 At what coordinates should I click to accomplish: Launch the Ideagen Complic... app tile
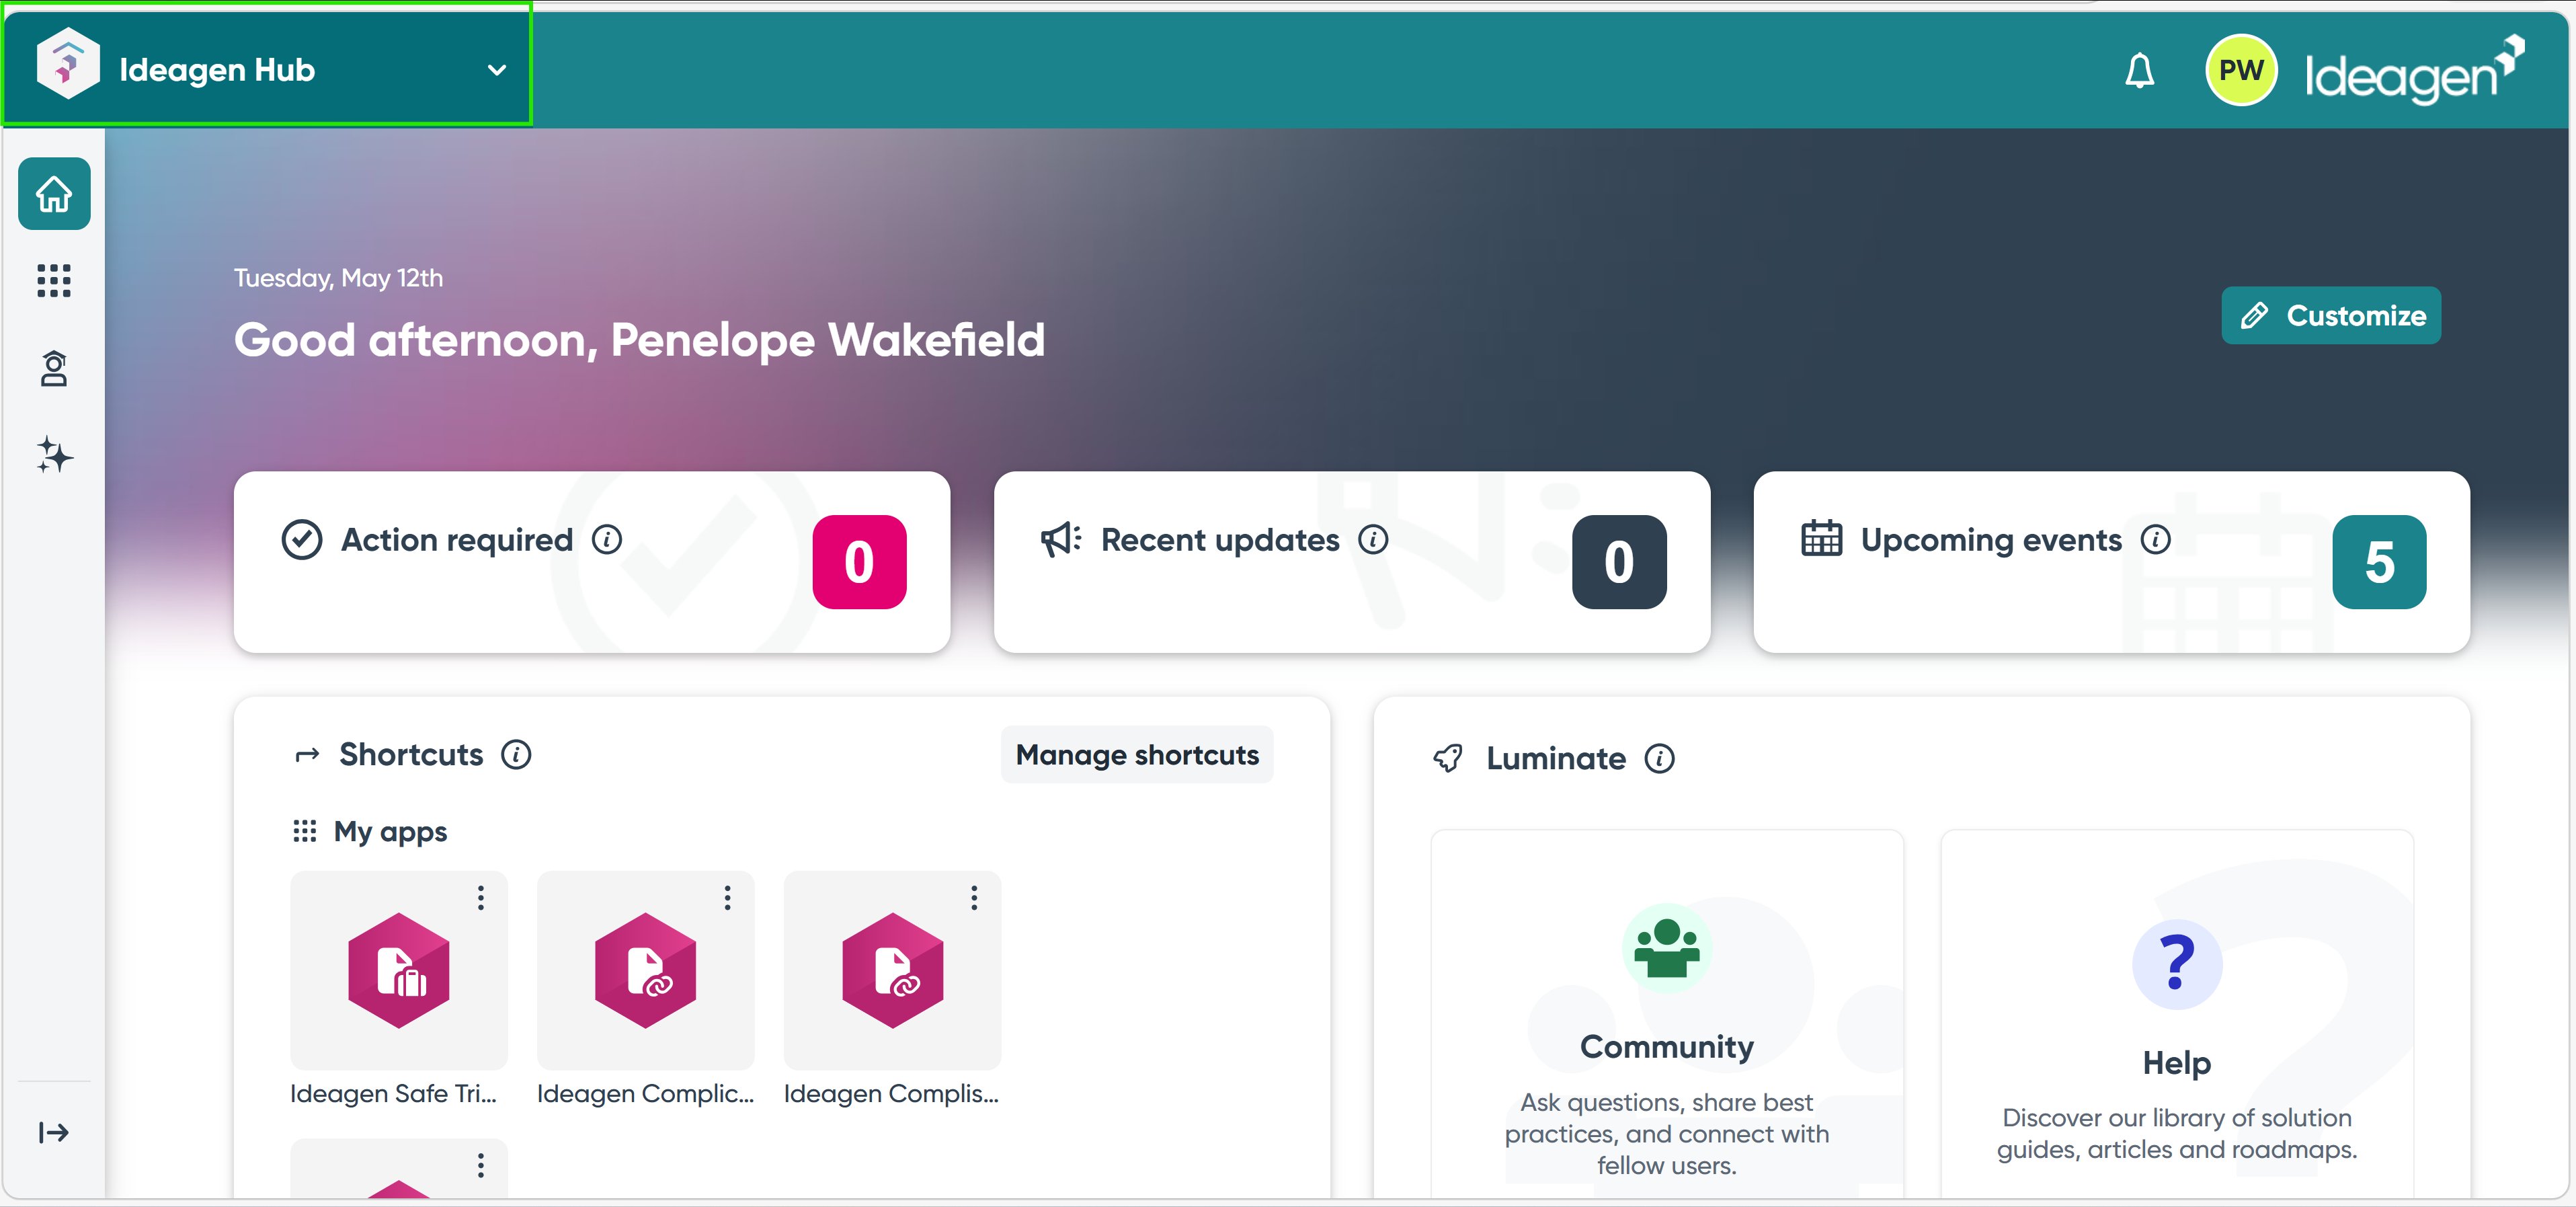point(645,970)
